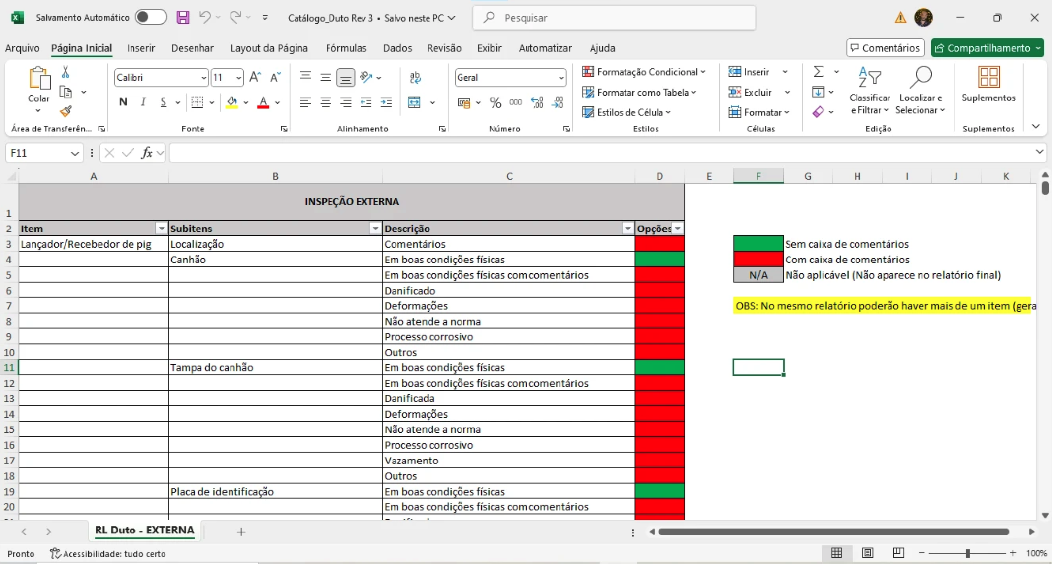Click the horizontal scrollbar
The width and height of the screenshot is (1052, 564).
pyautogui.click(x=834, y=532)
